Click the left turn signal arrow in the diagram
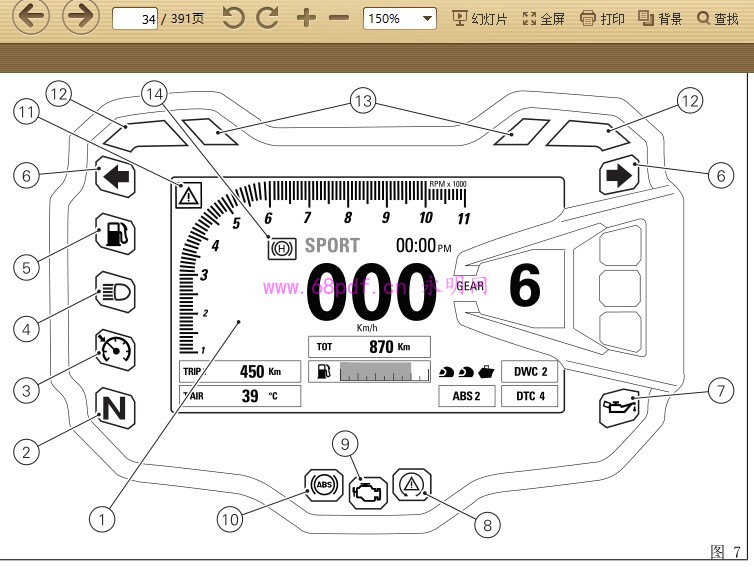The height and width of the screenshot is (567, 754). coord(116,177)
